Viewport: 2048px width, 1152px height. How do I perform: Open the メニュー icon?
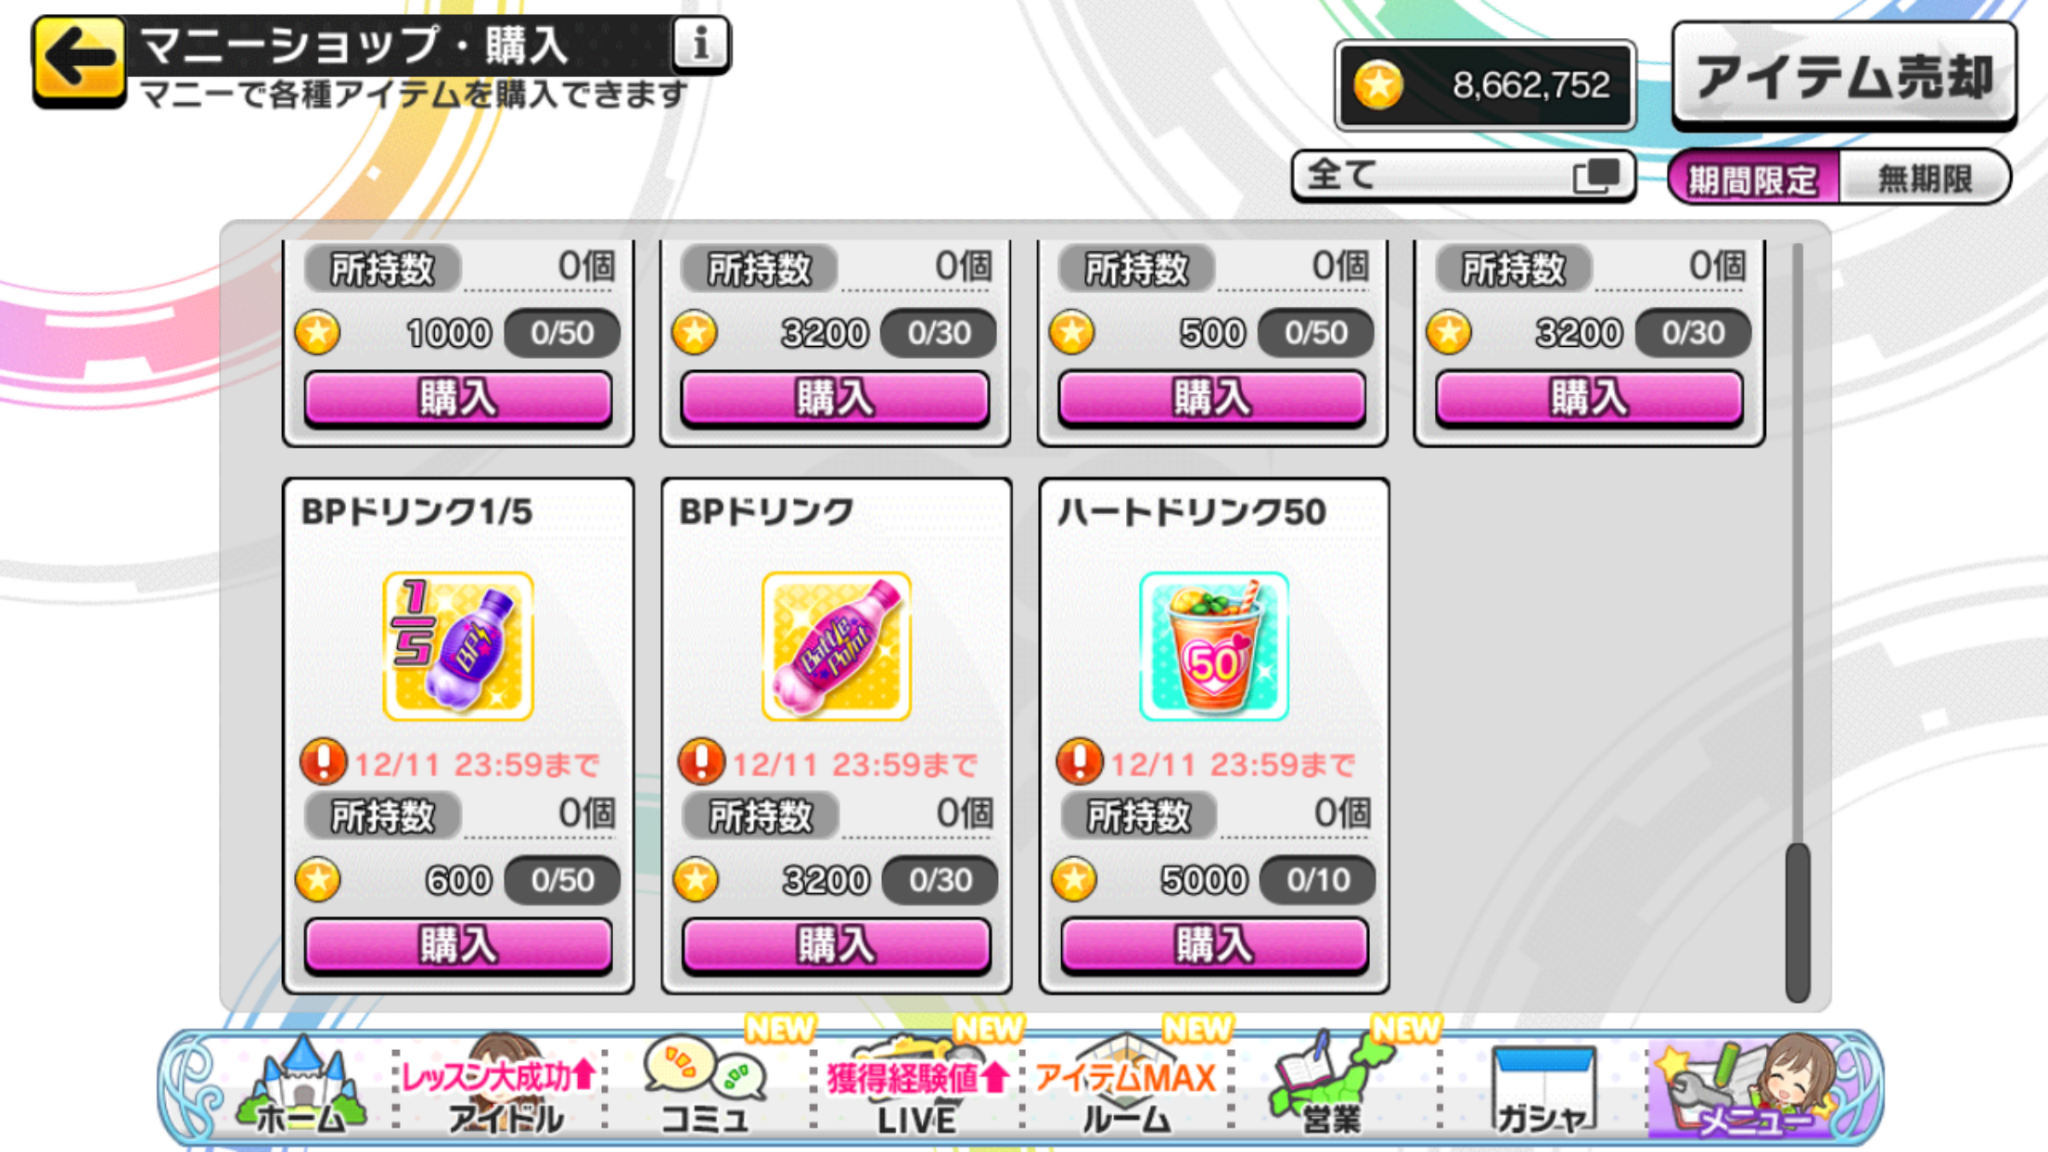[1752, 1088]
